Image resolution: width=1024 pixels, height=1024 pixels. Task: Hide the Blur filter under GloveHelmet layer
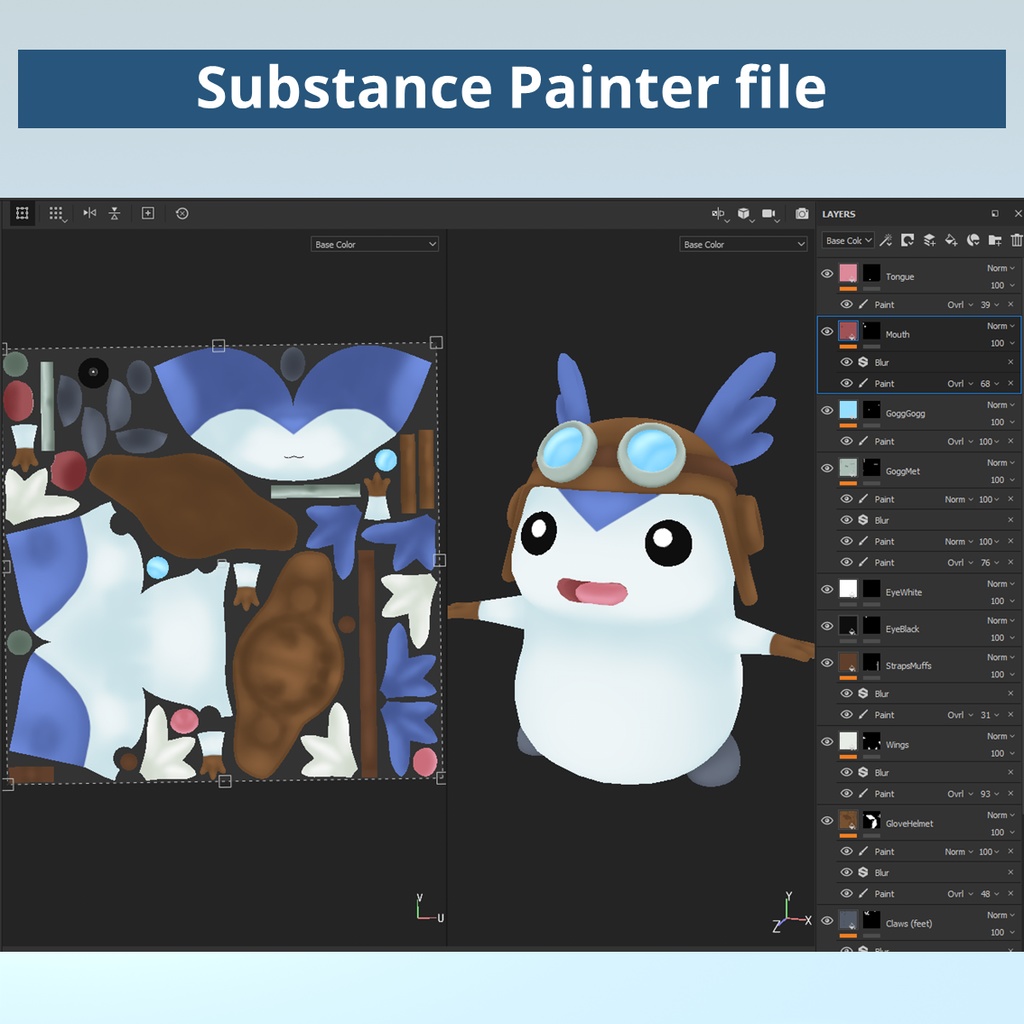pos(846,872)
